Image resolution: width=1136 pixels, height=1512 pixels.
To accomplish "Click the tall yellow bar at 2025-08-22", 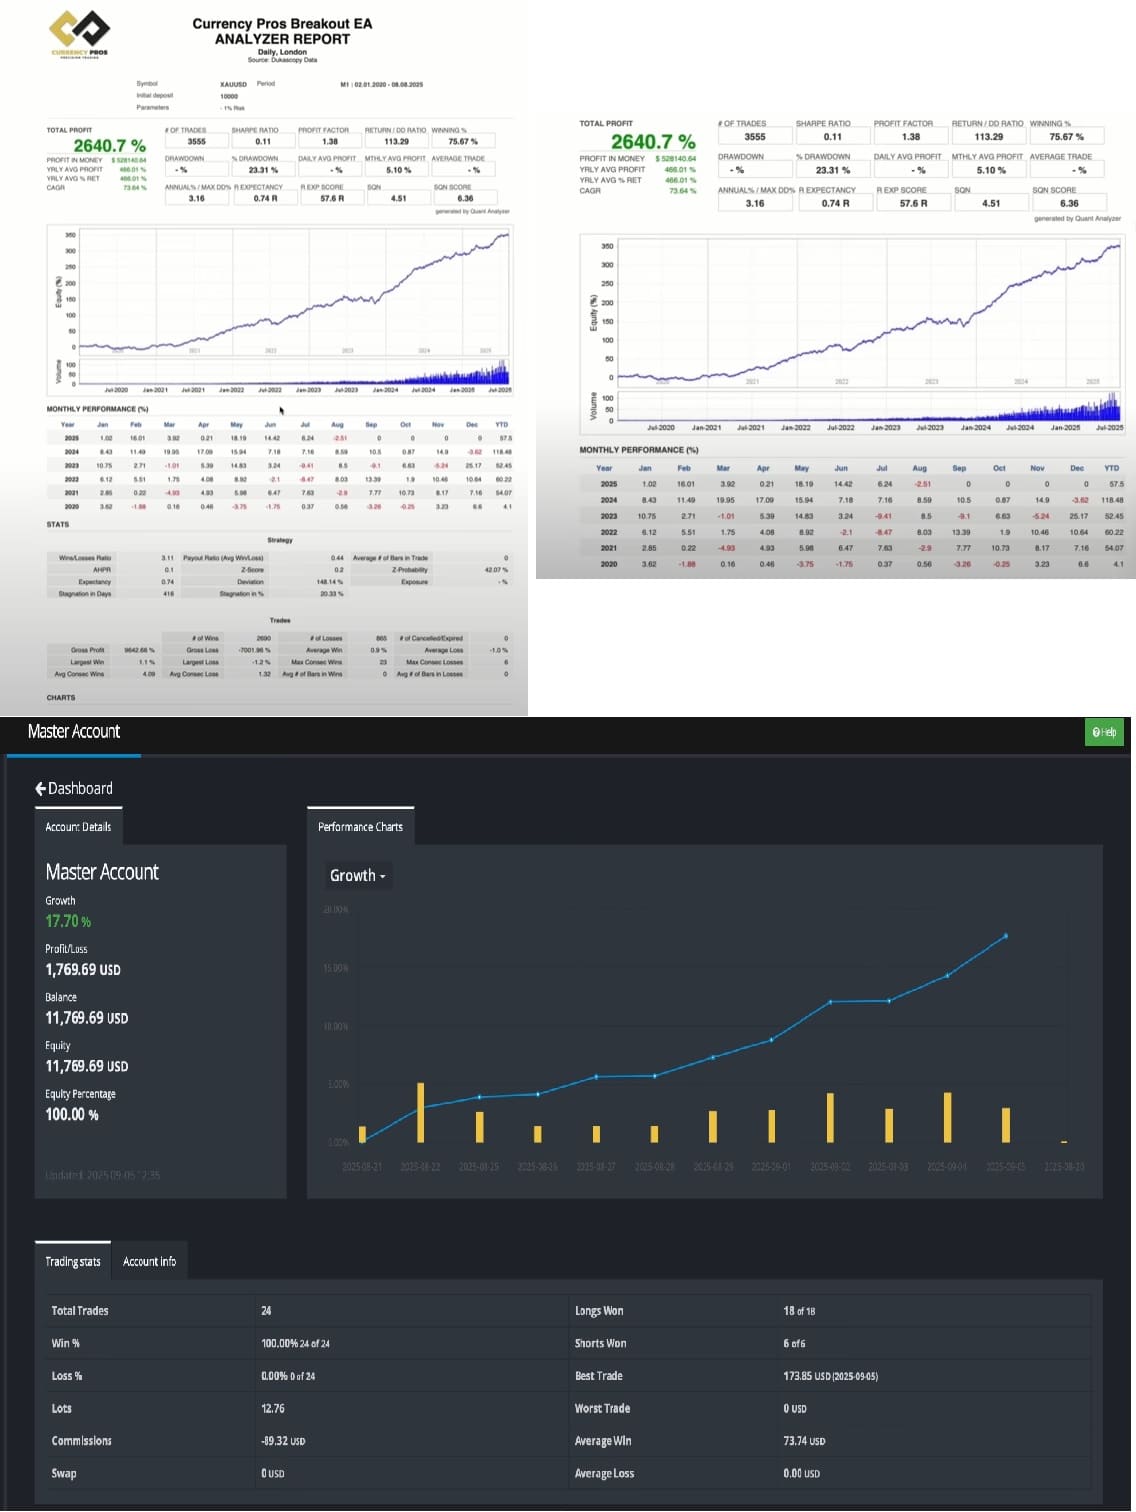I will tap(420, 1112).
